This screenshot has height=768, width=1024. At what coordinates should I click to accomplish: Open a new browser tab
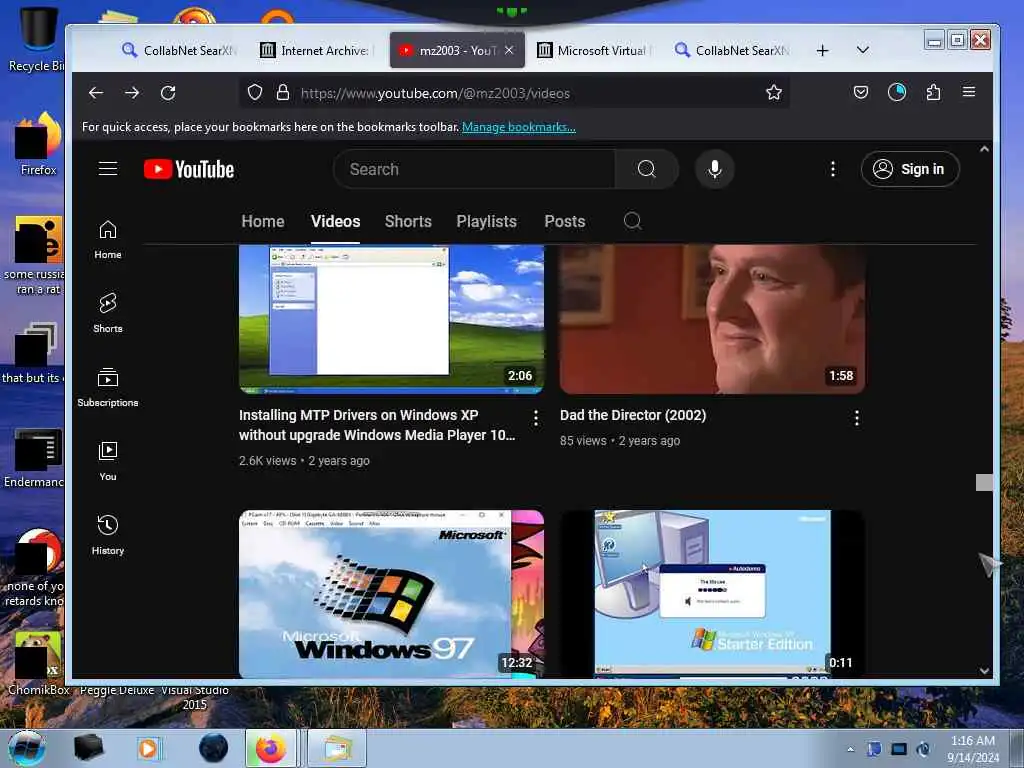pyautogui.click(x=822, y=50)
